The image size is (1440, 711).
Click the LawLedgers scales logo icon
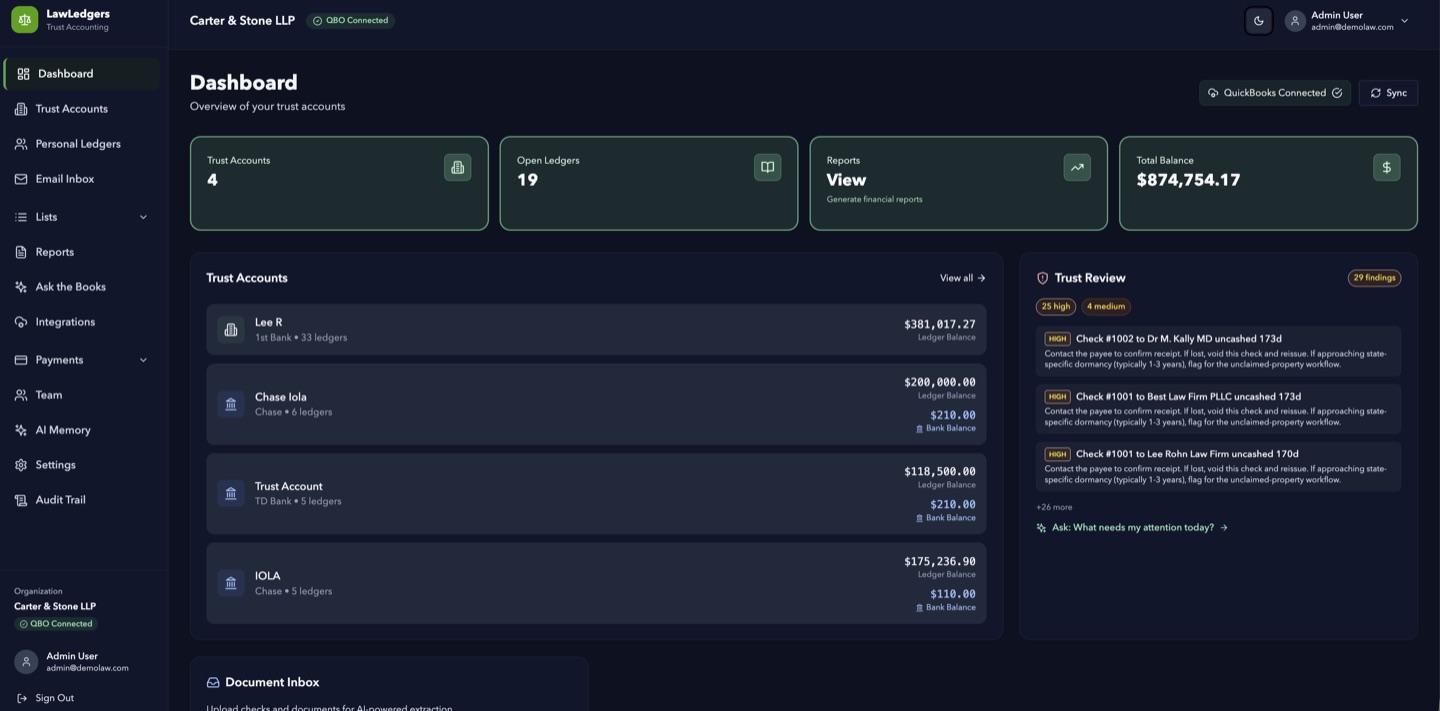pos(24,20)
